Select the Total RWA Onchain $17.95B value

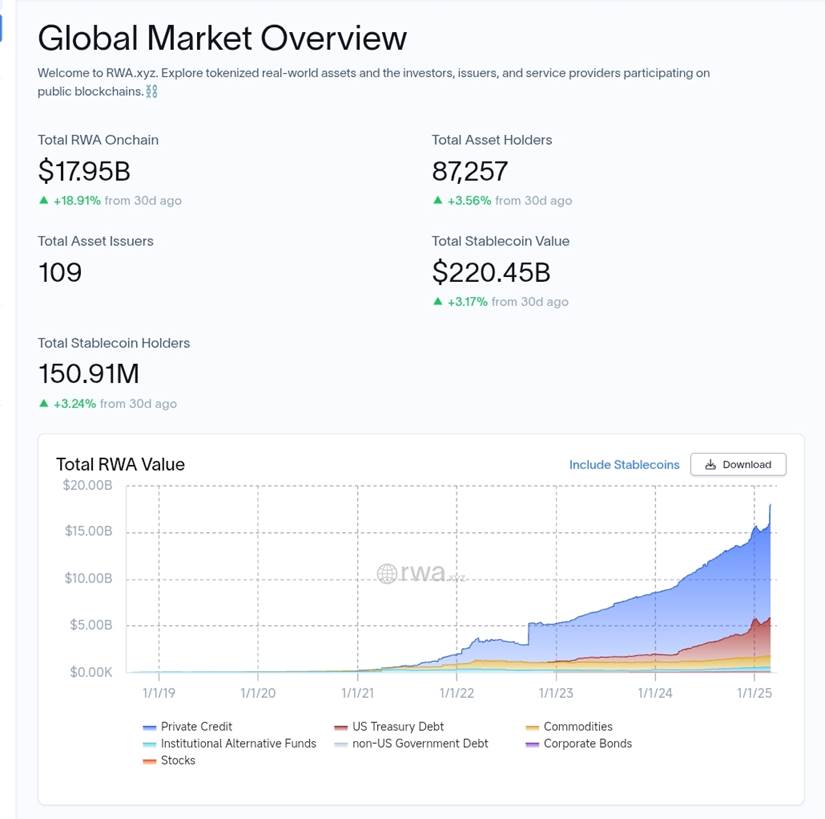click(84, 171)
